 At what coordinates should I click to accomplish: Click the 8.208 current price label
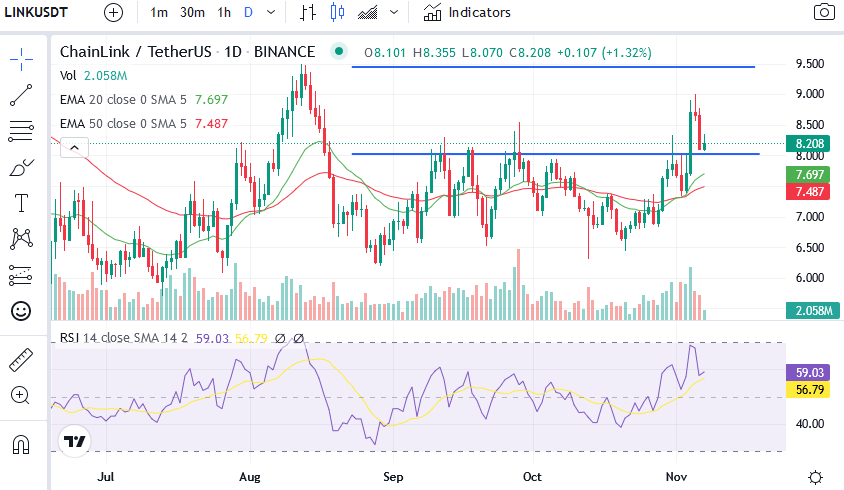pyautogui.click(x=810, y=144)
